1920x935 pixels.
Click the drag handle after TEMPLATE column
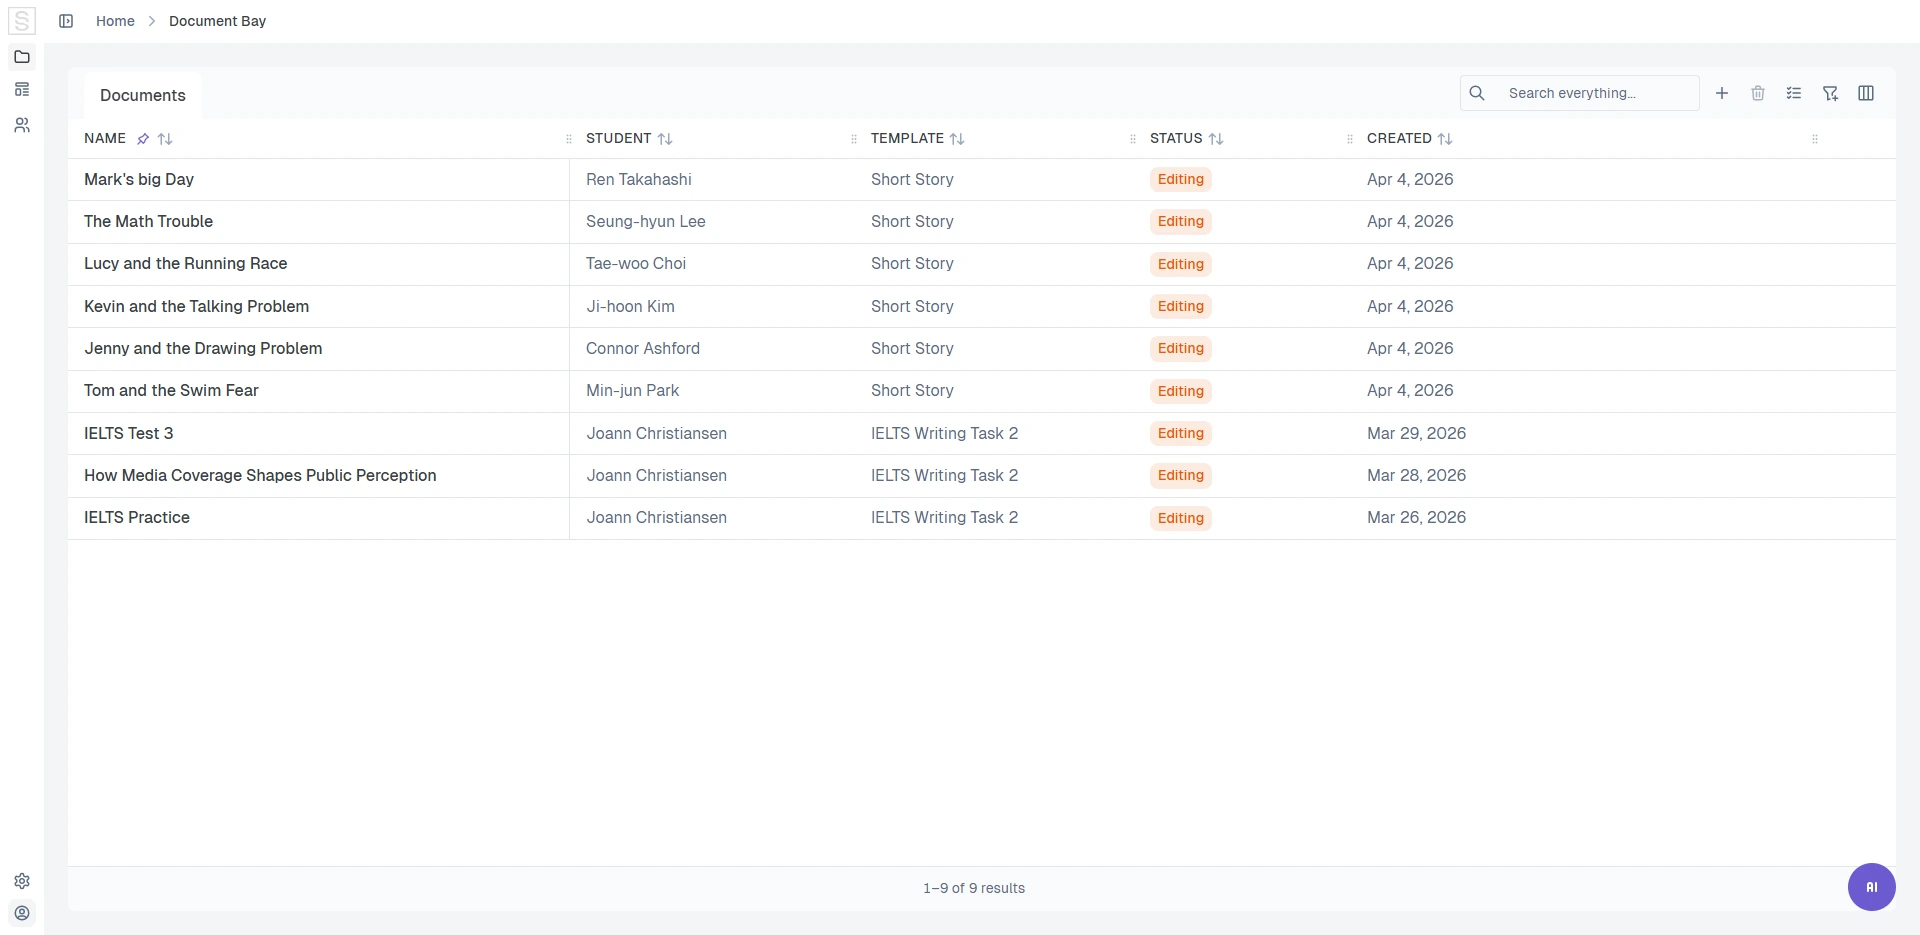[1133, 139]
